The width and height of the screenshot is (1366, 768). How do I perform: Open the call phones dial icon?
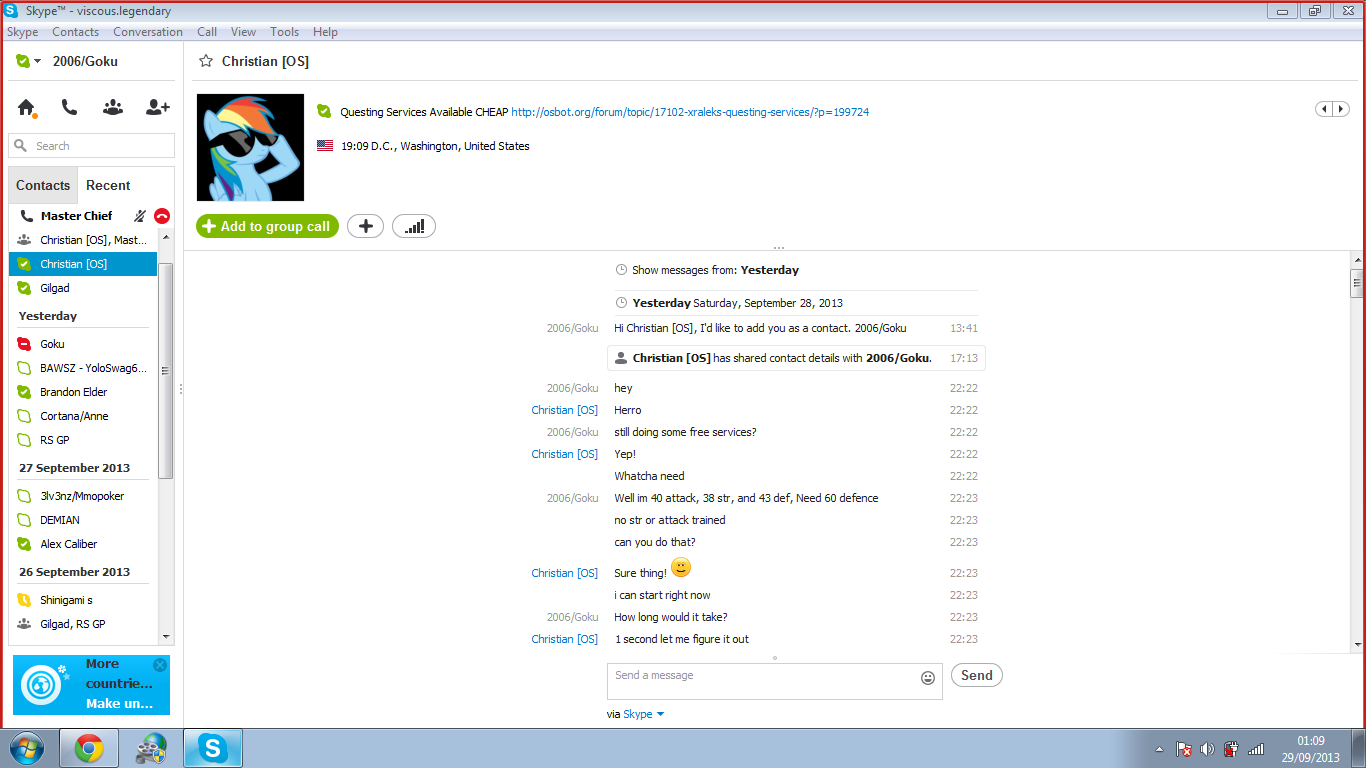(69, 107)
